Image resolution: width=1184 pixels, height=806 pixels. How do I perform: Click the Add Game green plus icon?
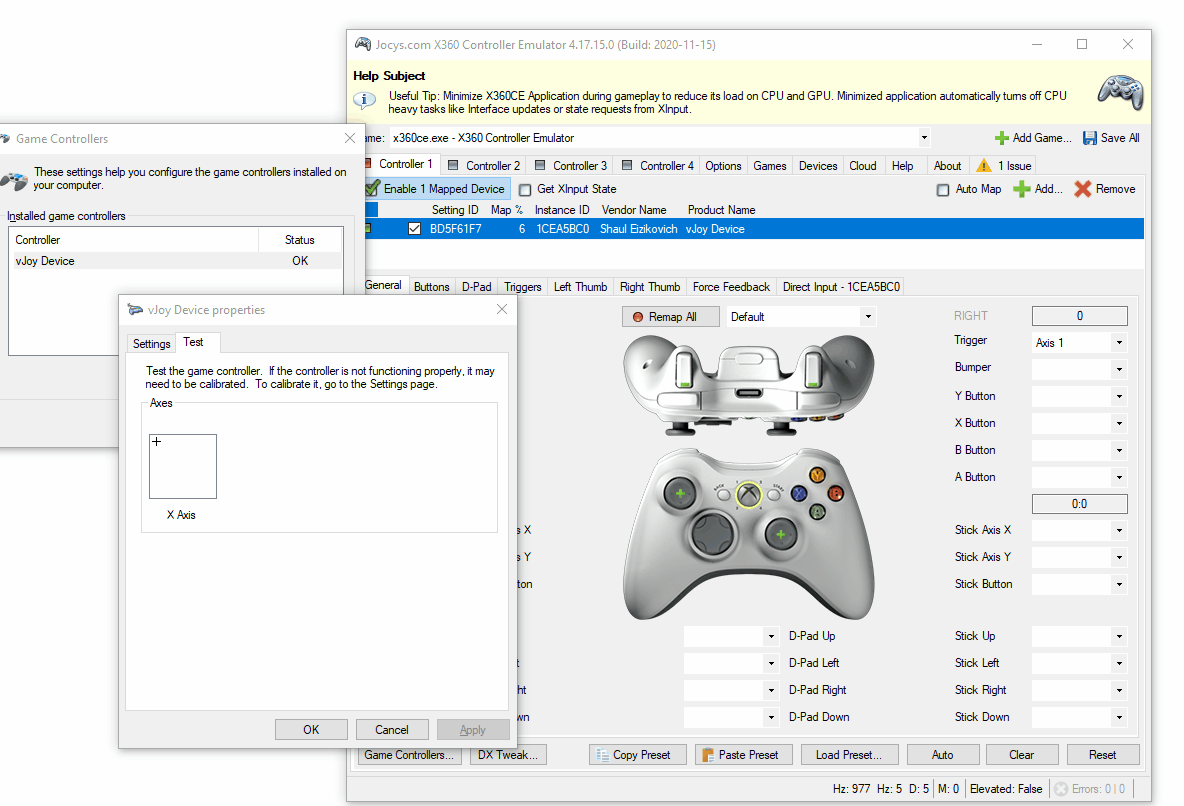[x=1001, y=138]
